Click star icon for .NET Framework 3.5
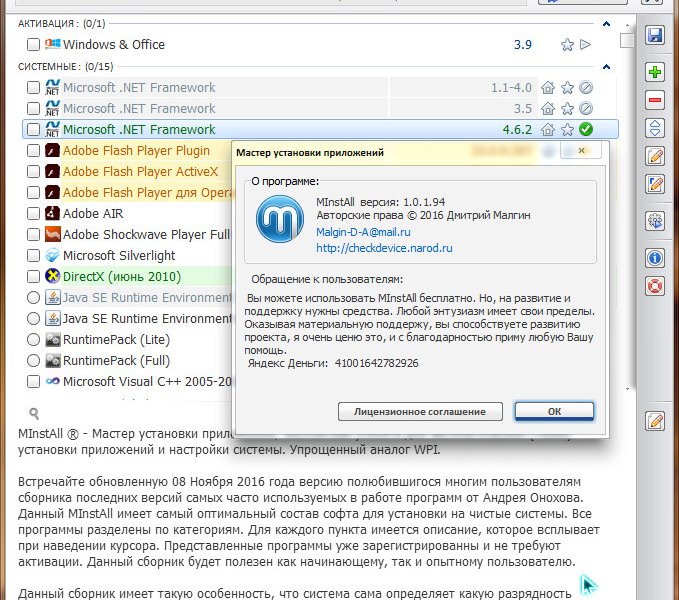679x600 pixels. (x=567, y=108)
